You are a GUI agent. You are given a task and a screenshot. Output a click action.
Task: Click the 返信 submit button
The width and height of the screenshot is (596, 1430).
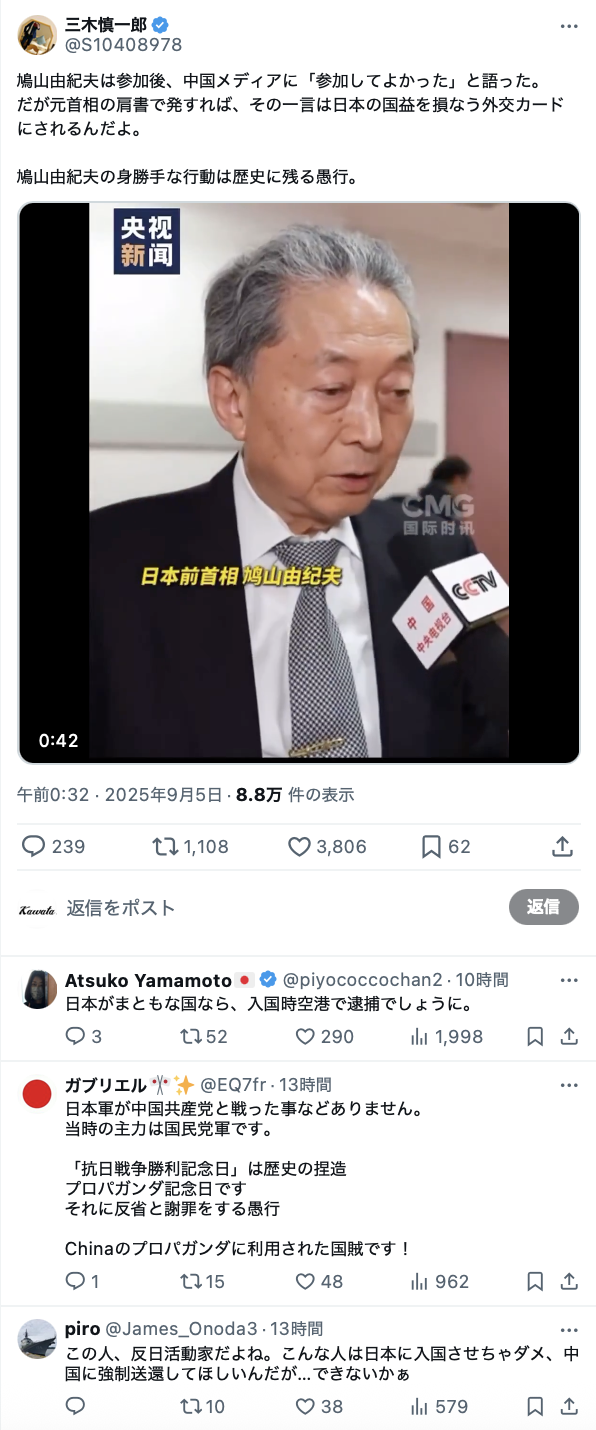(x=543, y=907)
